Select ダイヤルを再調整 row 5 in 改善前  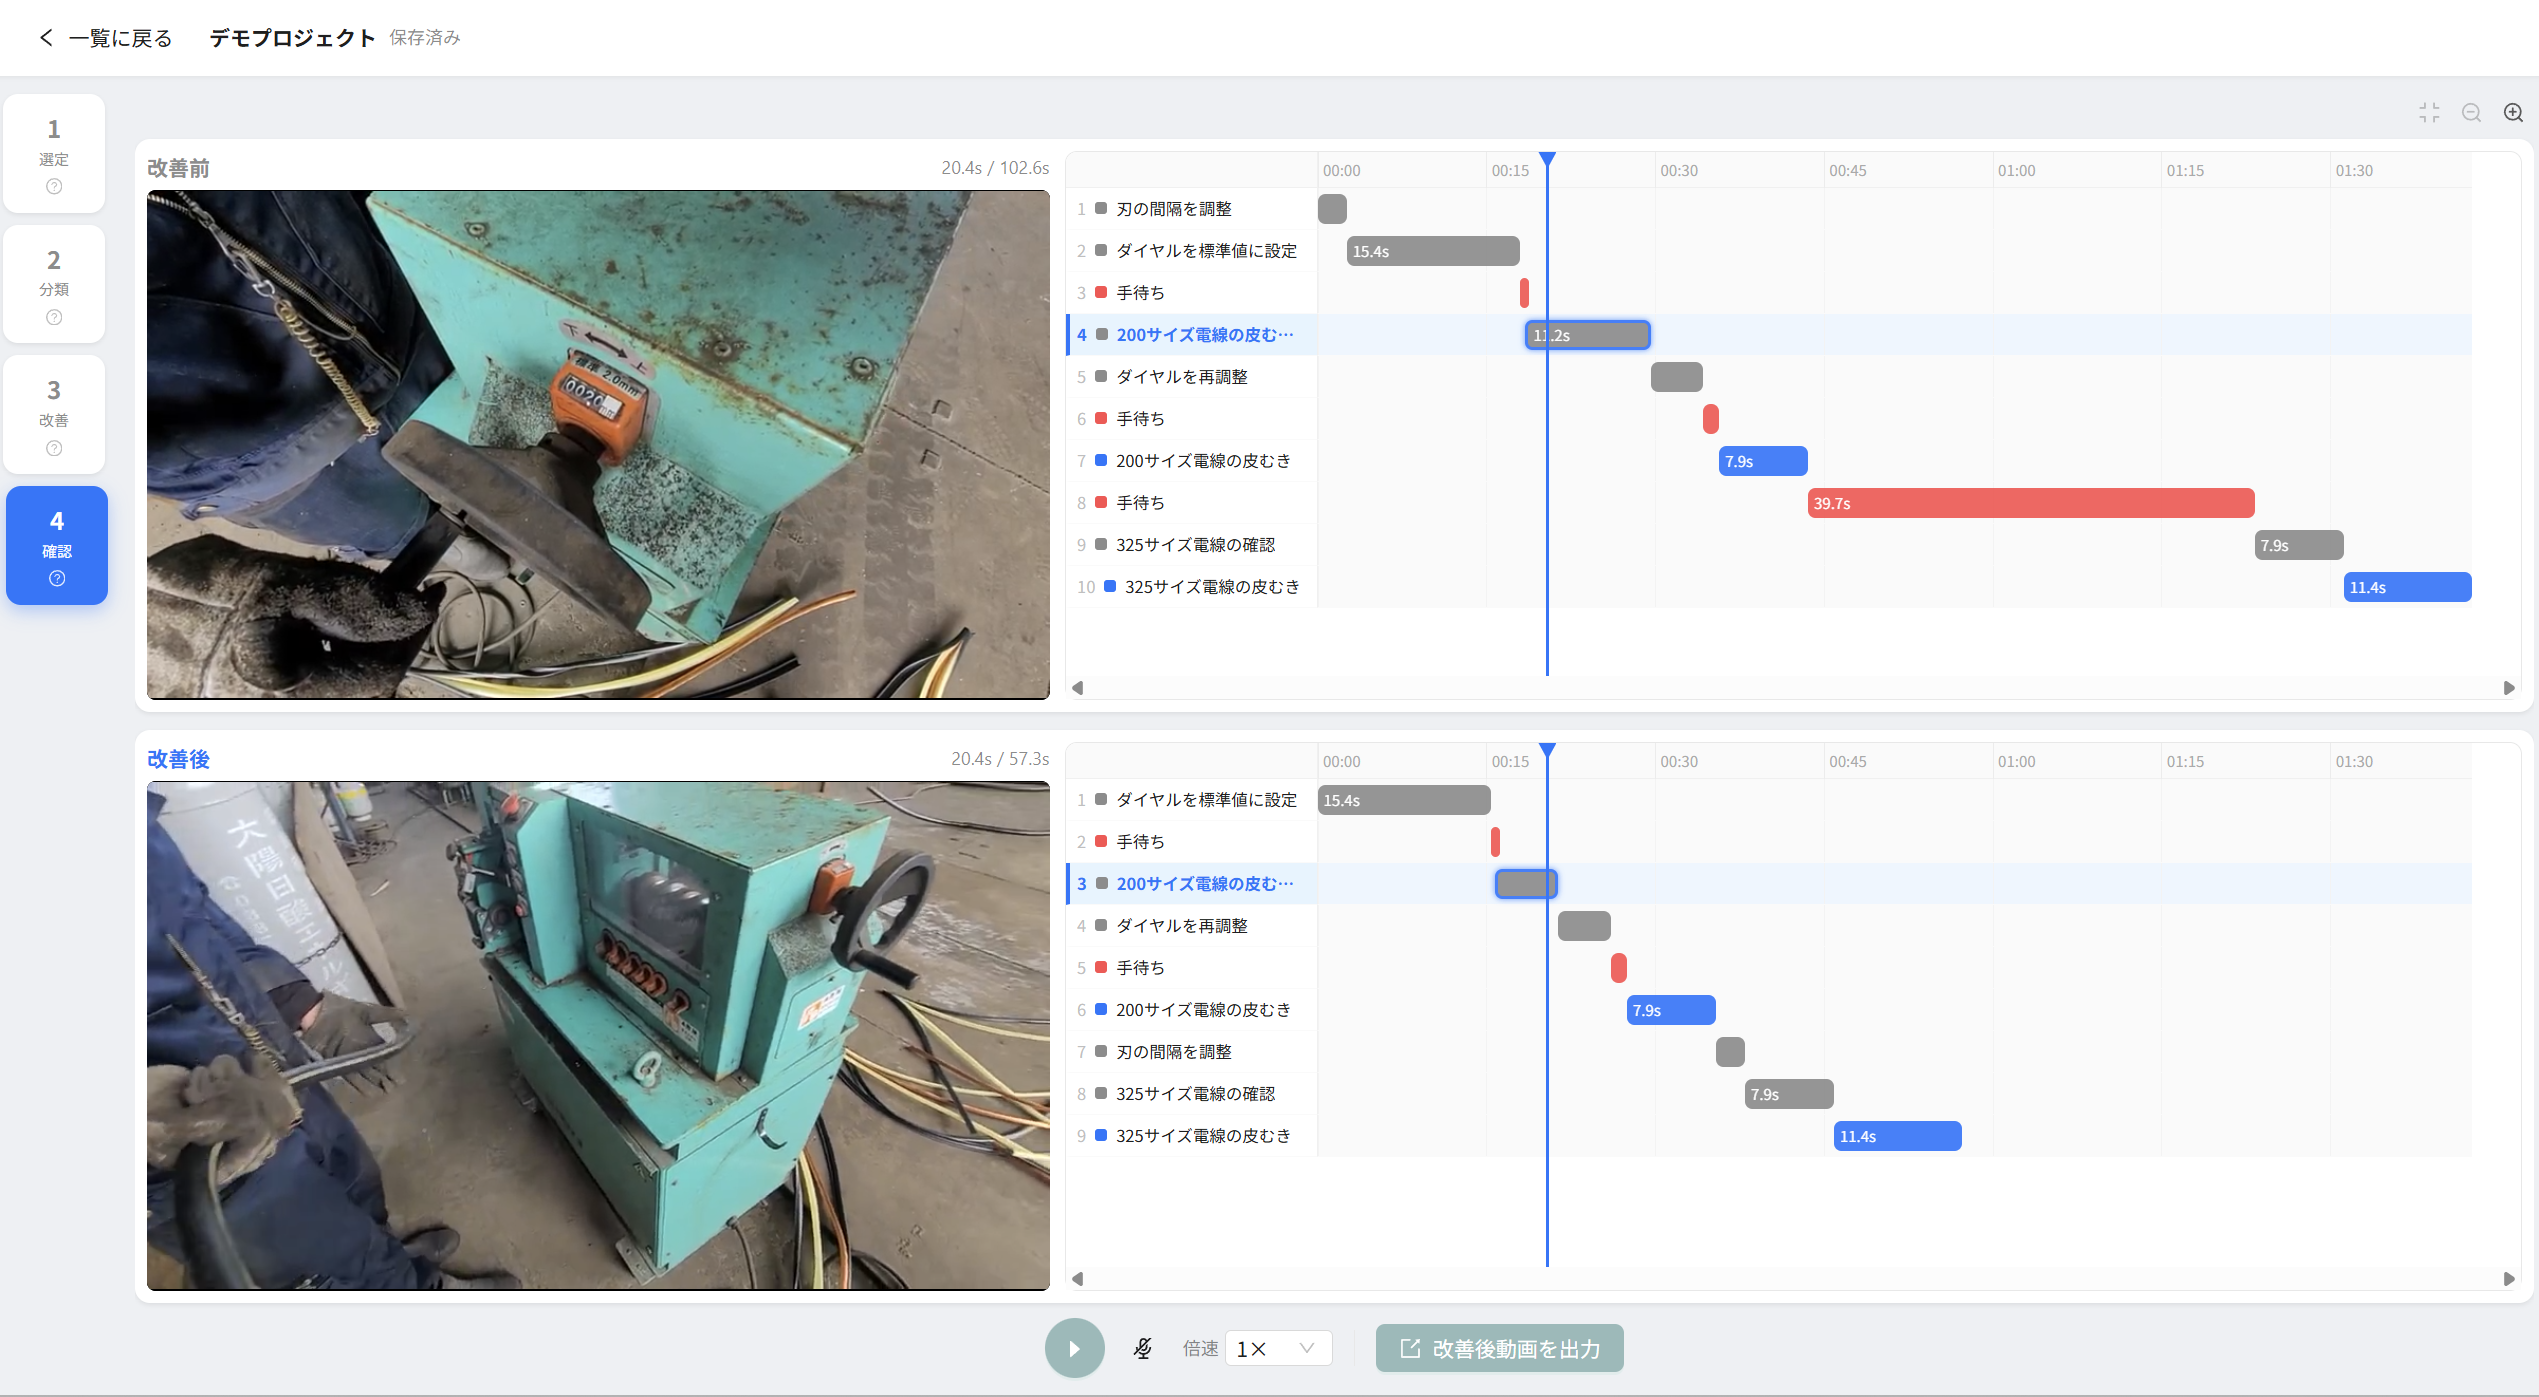coord(1192,377)
